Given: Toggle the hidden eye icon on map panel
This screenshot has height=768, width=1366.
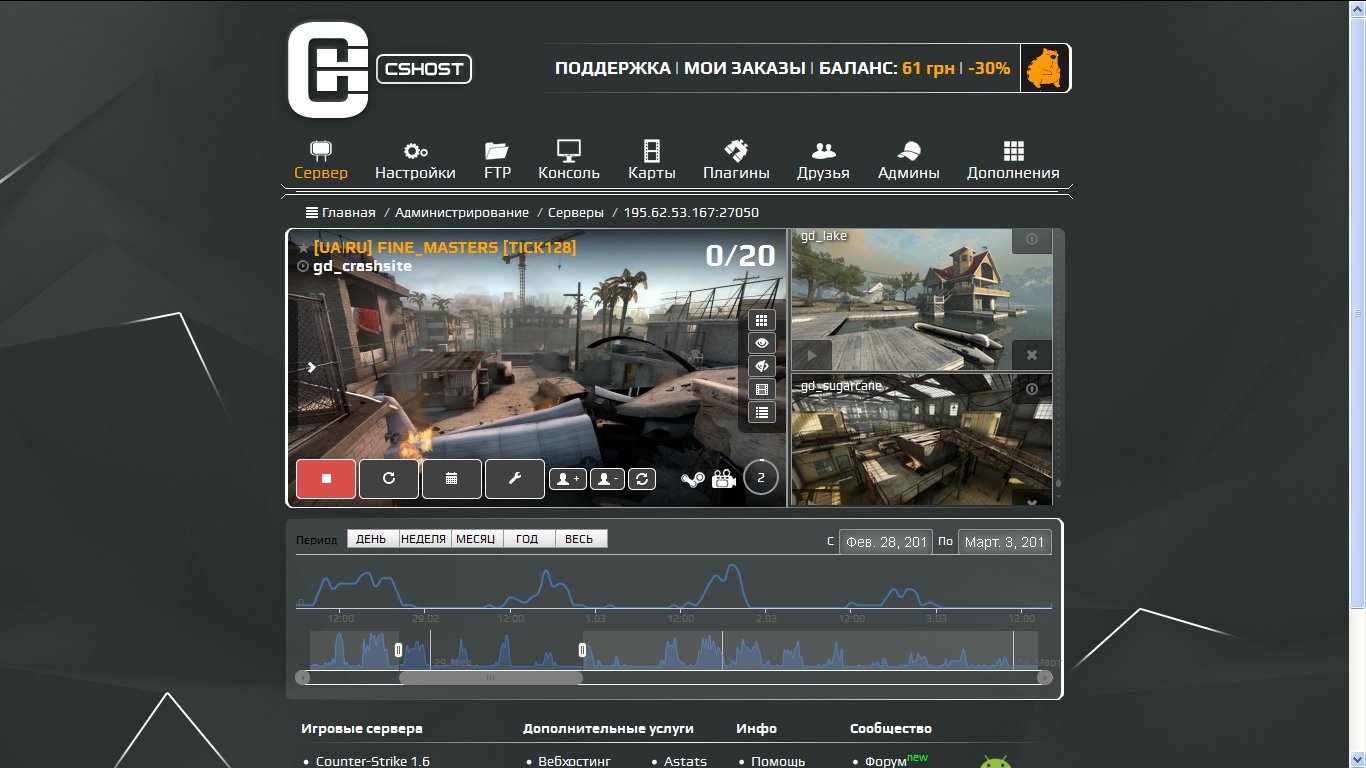Looking at the screenshot, I should tap(762, 366).
